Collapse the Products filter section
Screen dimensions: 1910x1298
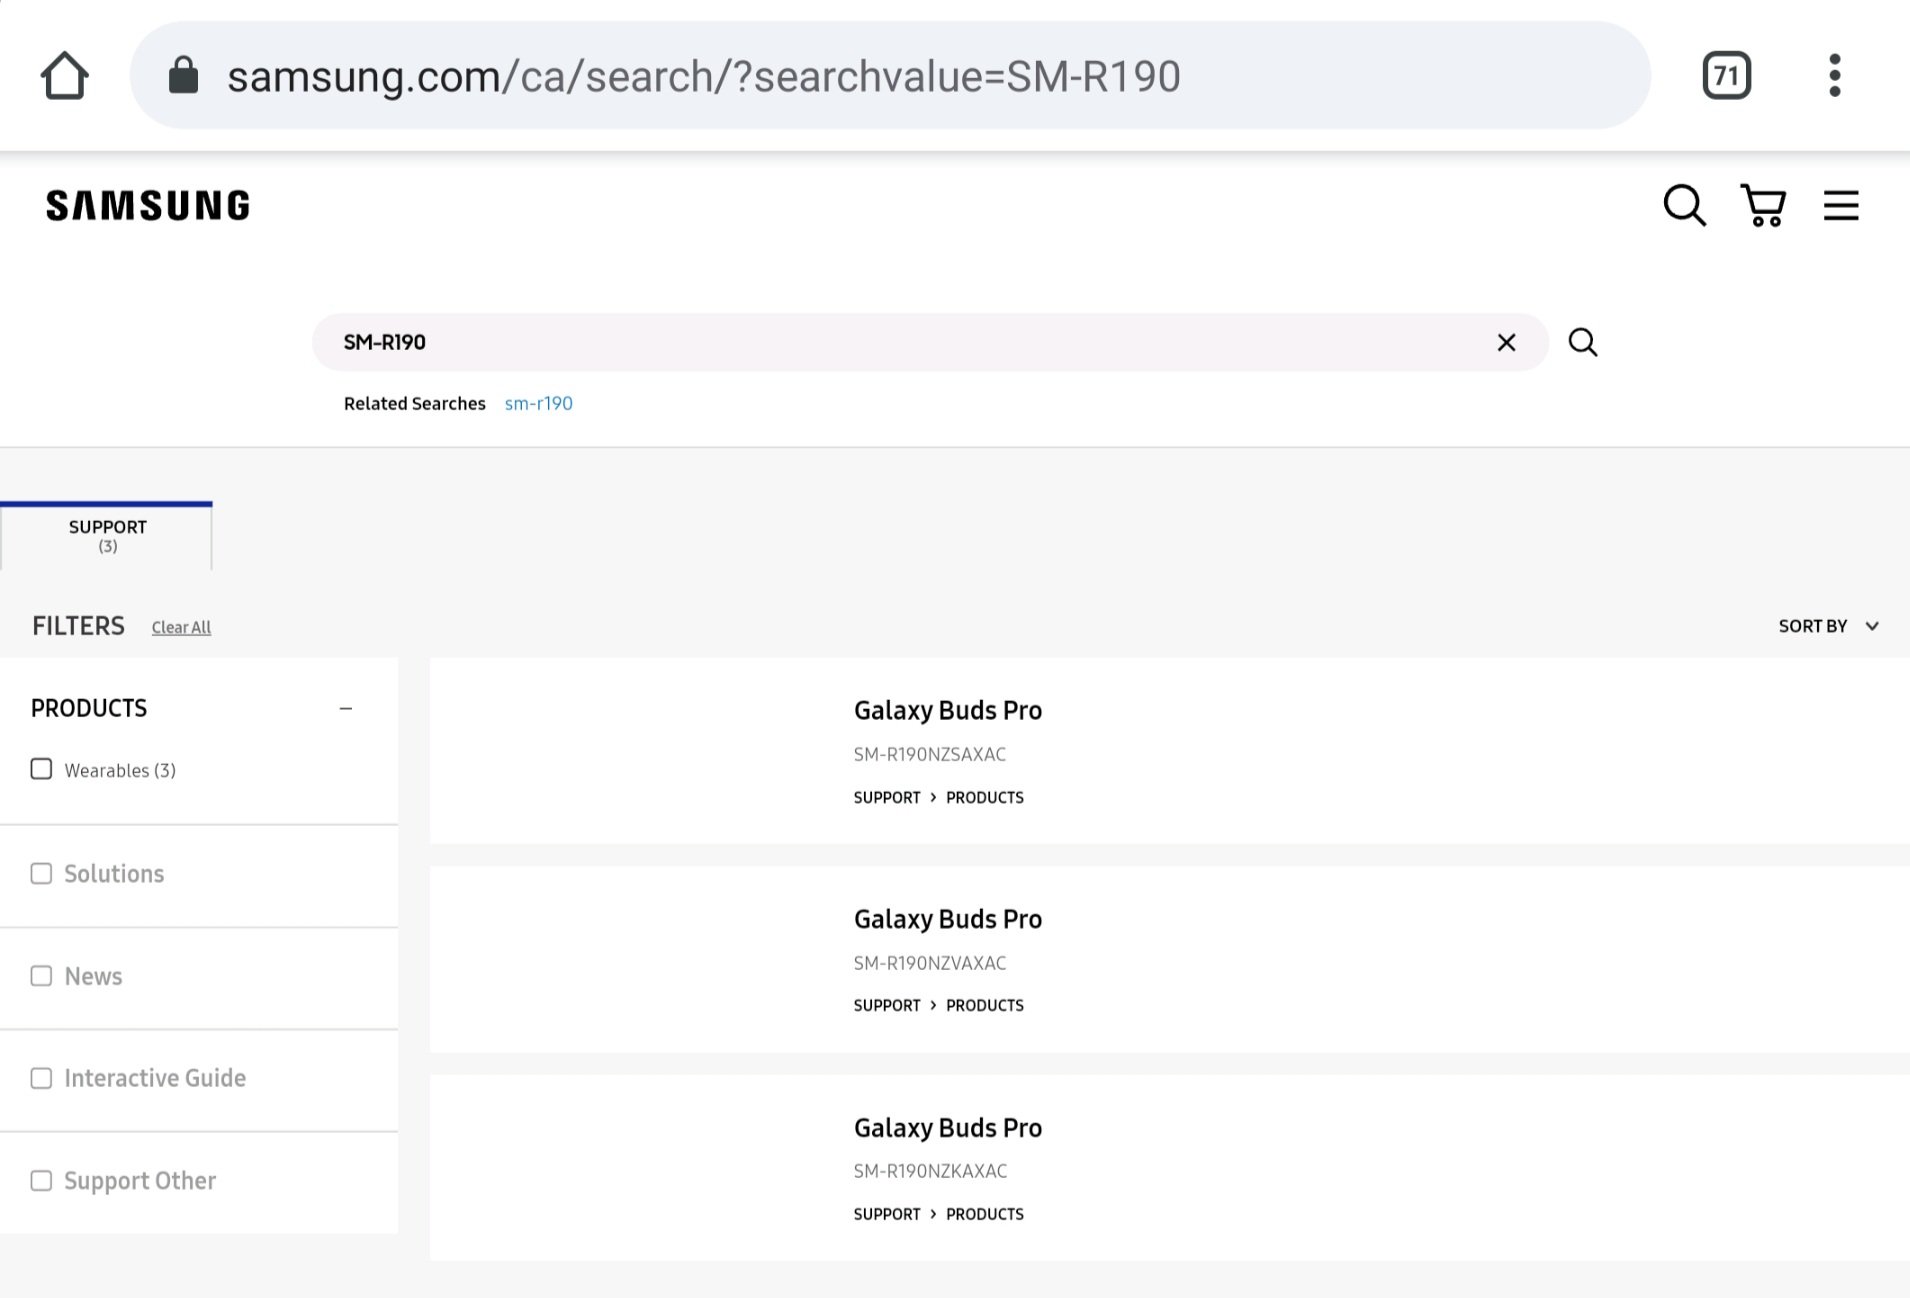(346, 708)
